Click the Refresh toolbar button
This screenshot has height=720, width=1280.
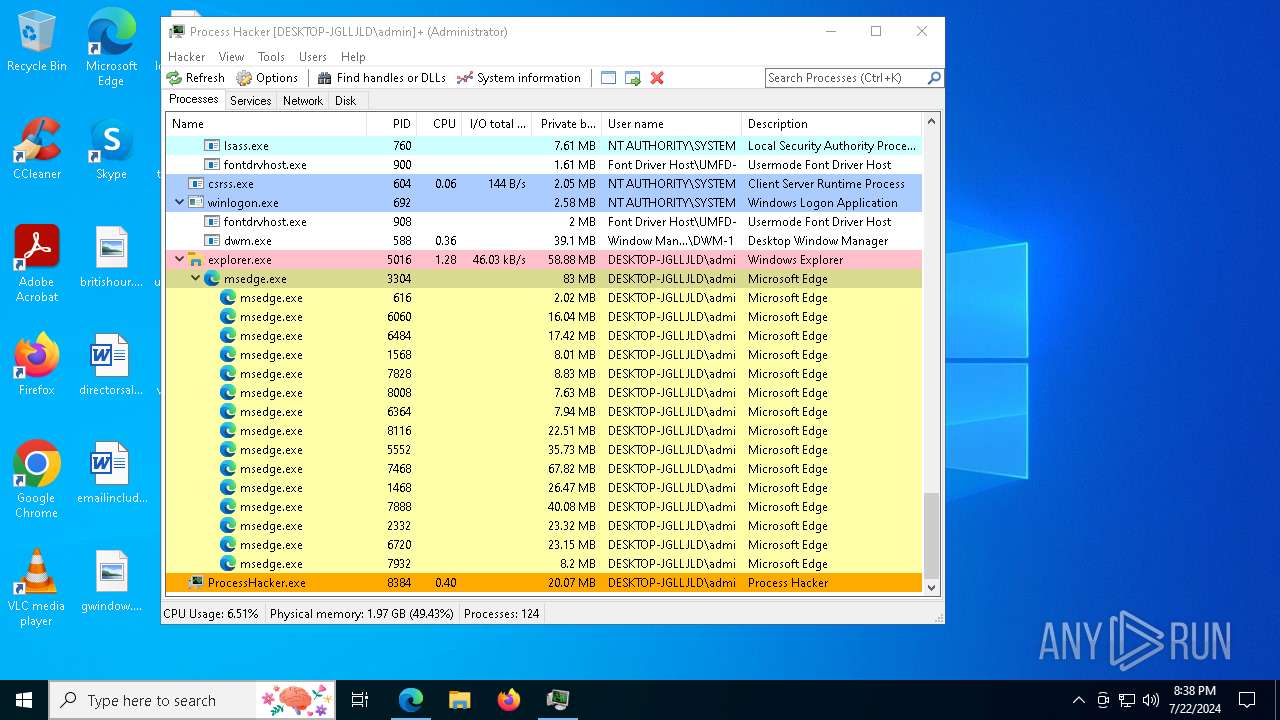pyautogui.click(x=195, y=78)
